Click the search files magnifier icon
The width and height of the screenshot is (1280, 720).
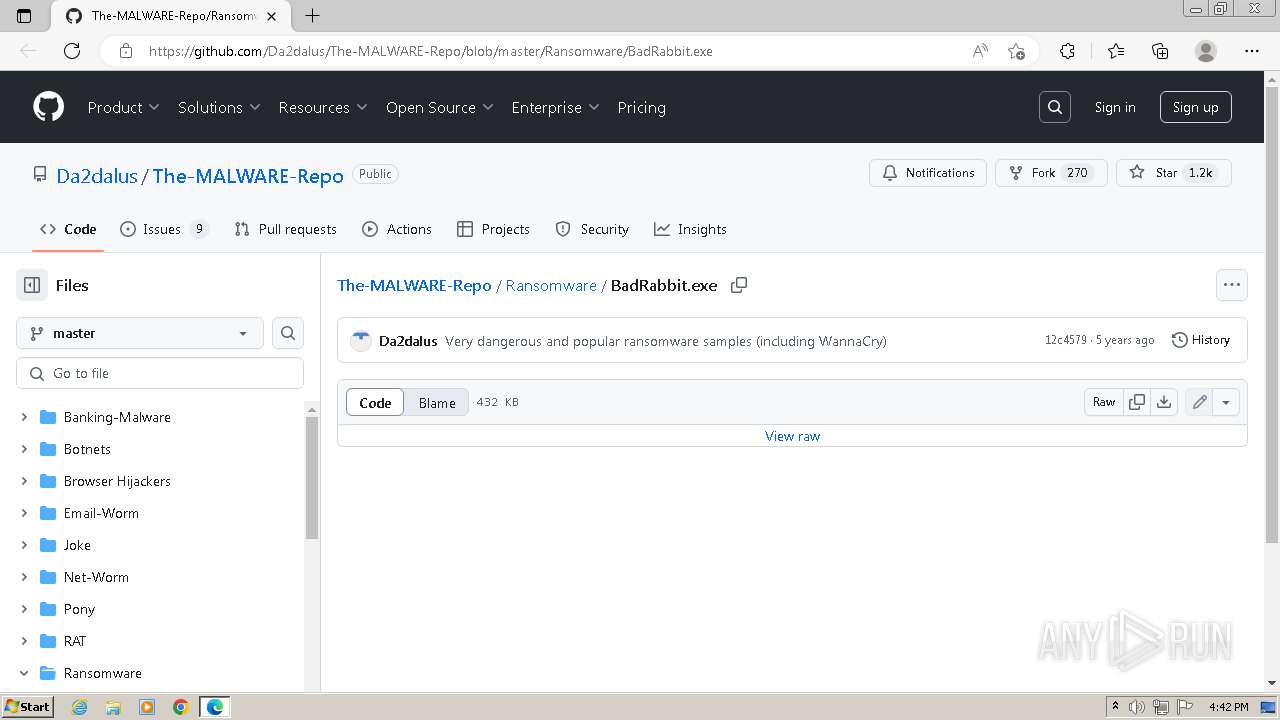coord(288,333)
